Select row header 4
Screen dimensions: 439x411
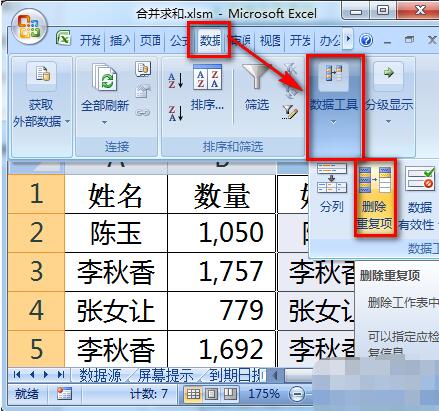coord(36,311)
